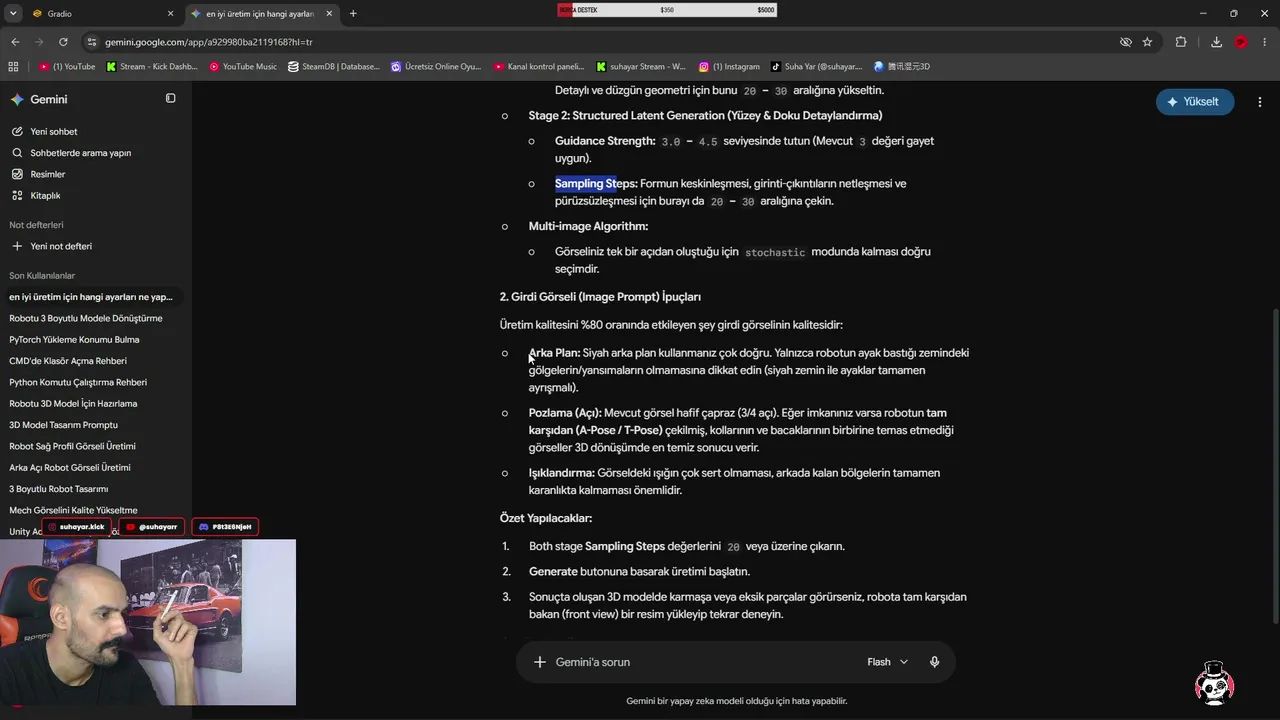The height and width of the screenshot is (720, 1280).
Task: Click the @suhayarr YouTube badge
Action: tap(153, 527)
